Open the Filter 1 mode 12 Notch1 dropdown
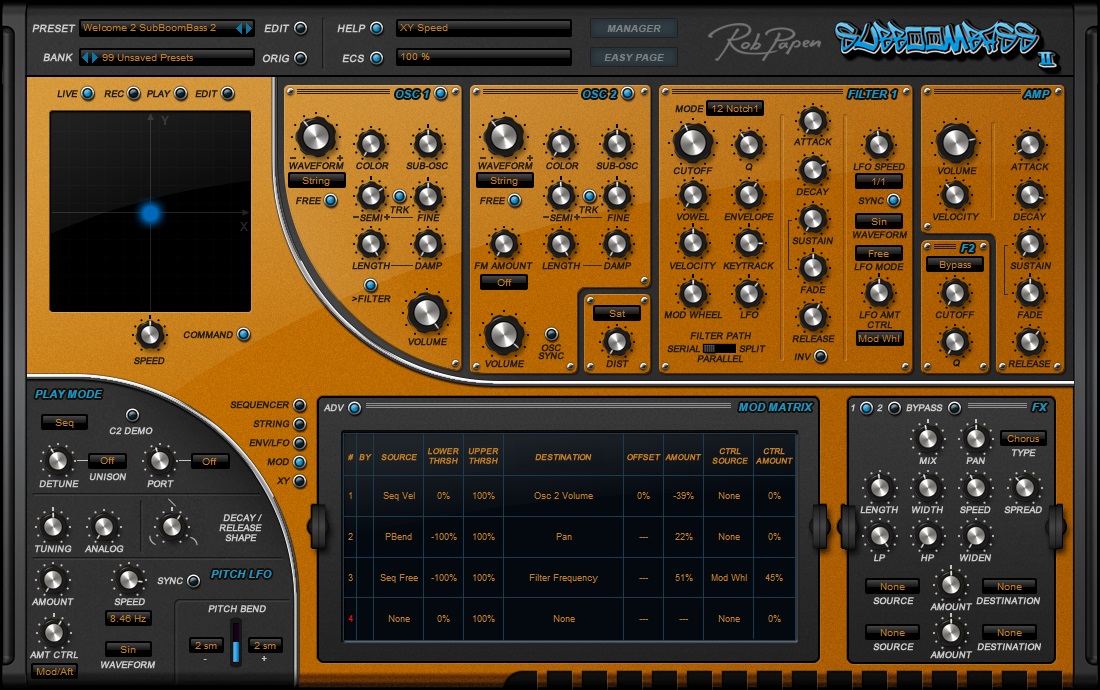This screenshot has width=1100, height=690. (736, 108)
